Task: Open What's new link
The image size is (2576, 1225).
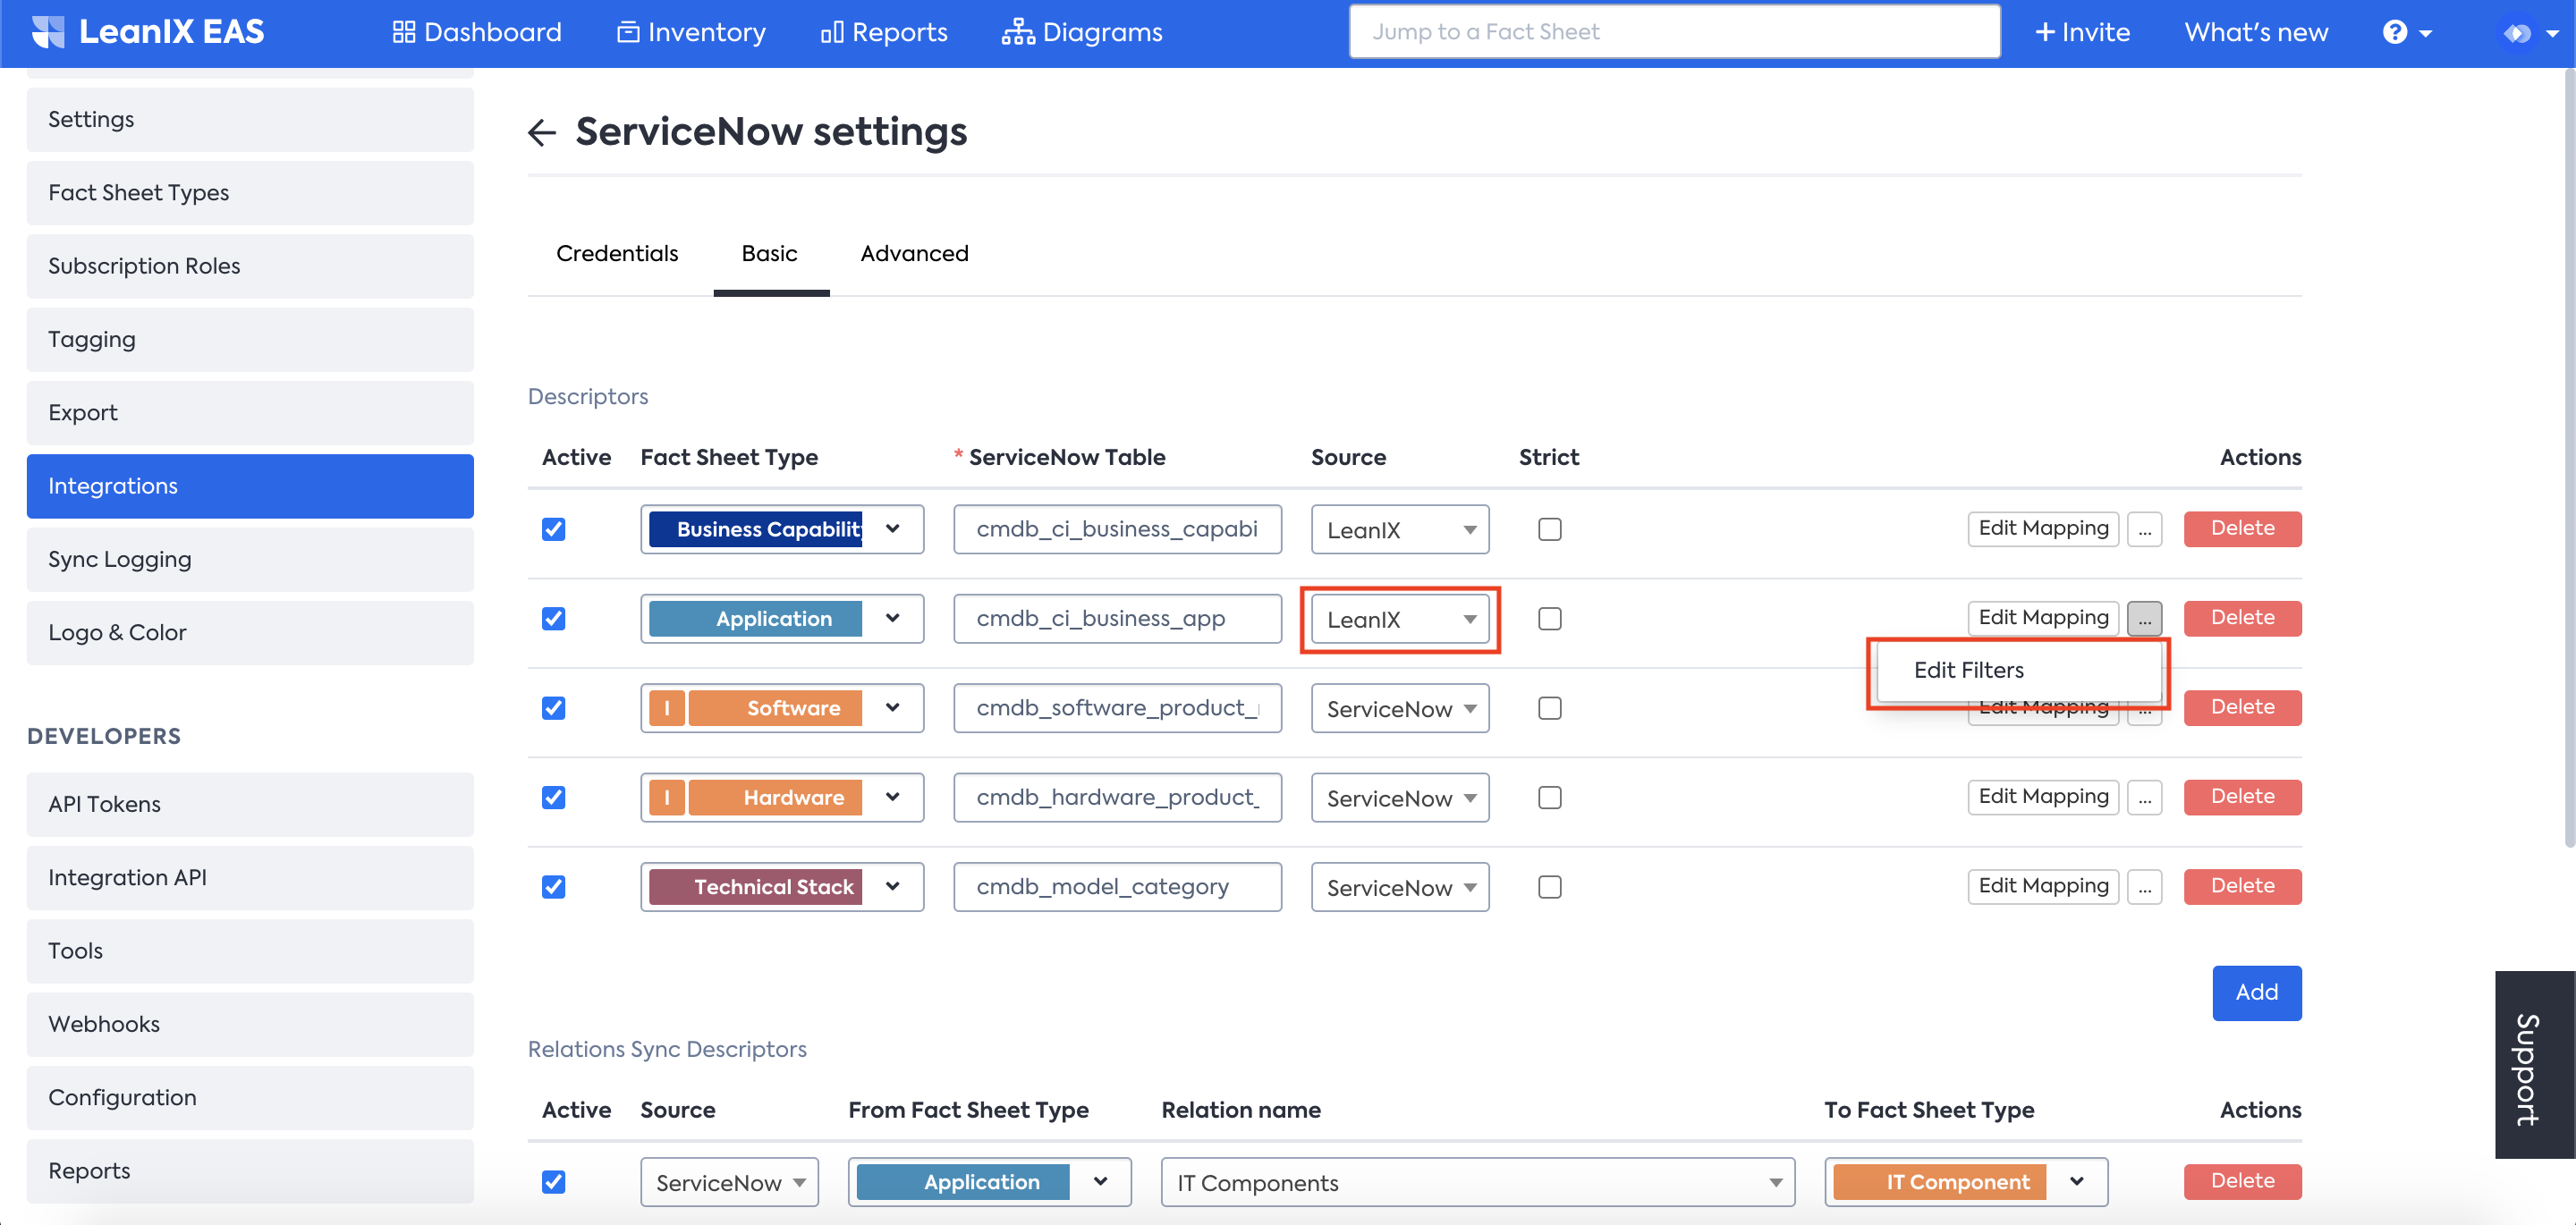Action: tap(2255, 32)
